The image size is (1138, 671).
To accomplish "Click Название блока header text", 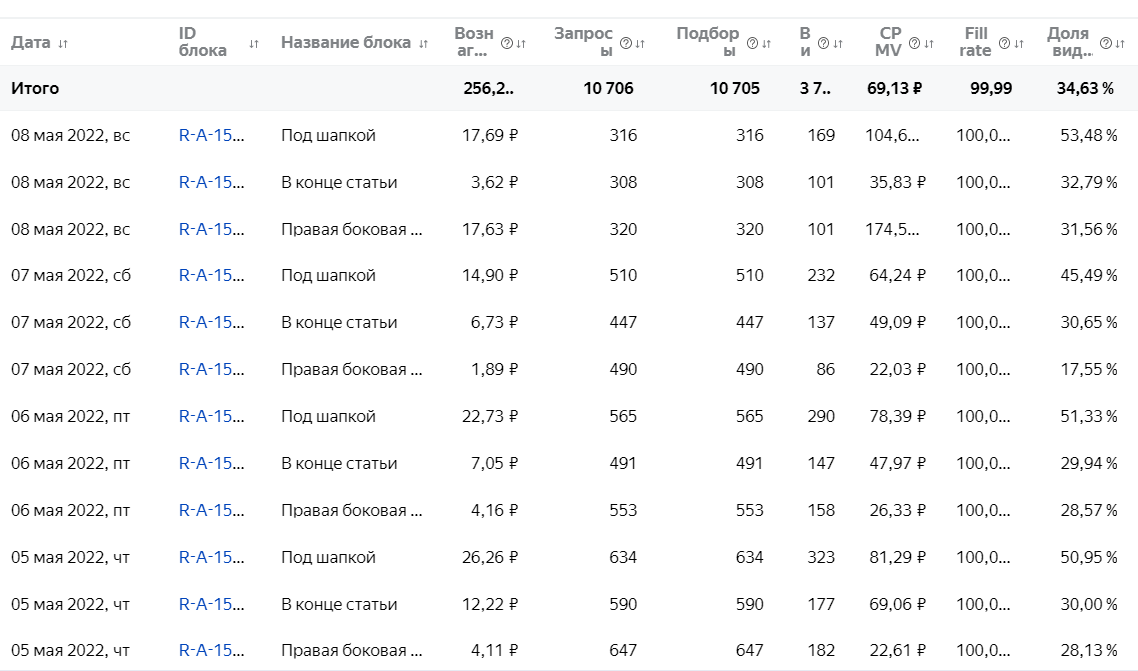I will click(x=346, y=43).
